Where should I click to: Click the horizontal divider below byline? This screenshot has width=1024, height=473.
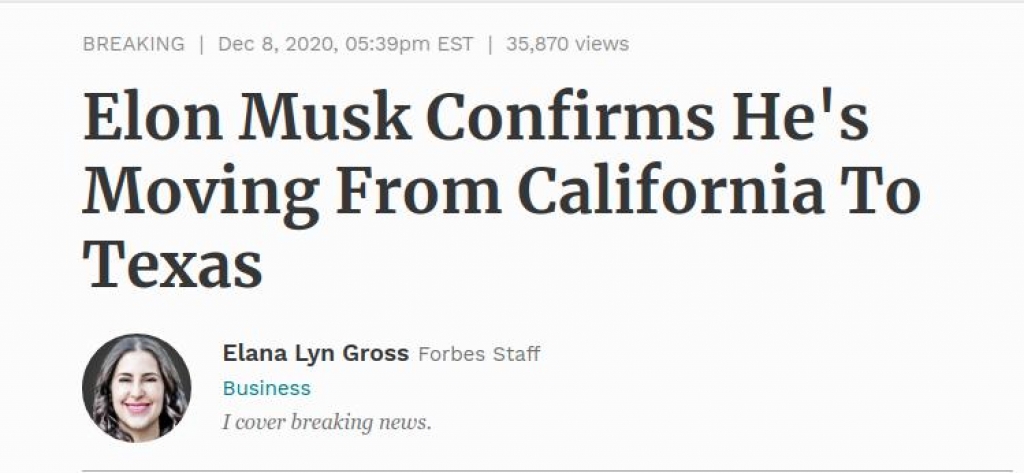[552, 470]
